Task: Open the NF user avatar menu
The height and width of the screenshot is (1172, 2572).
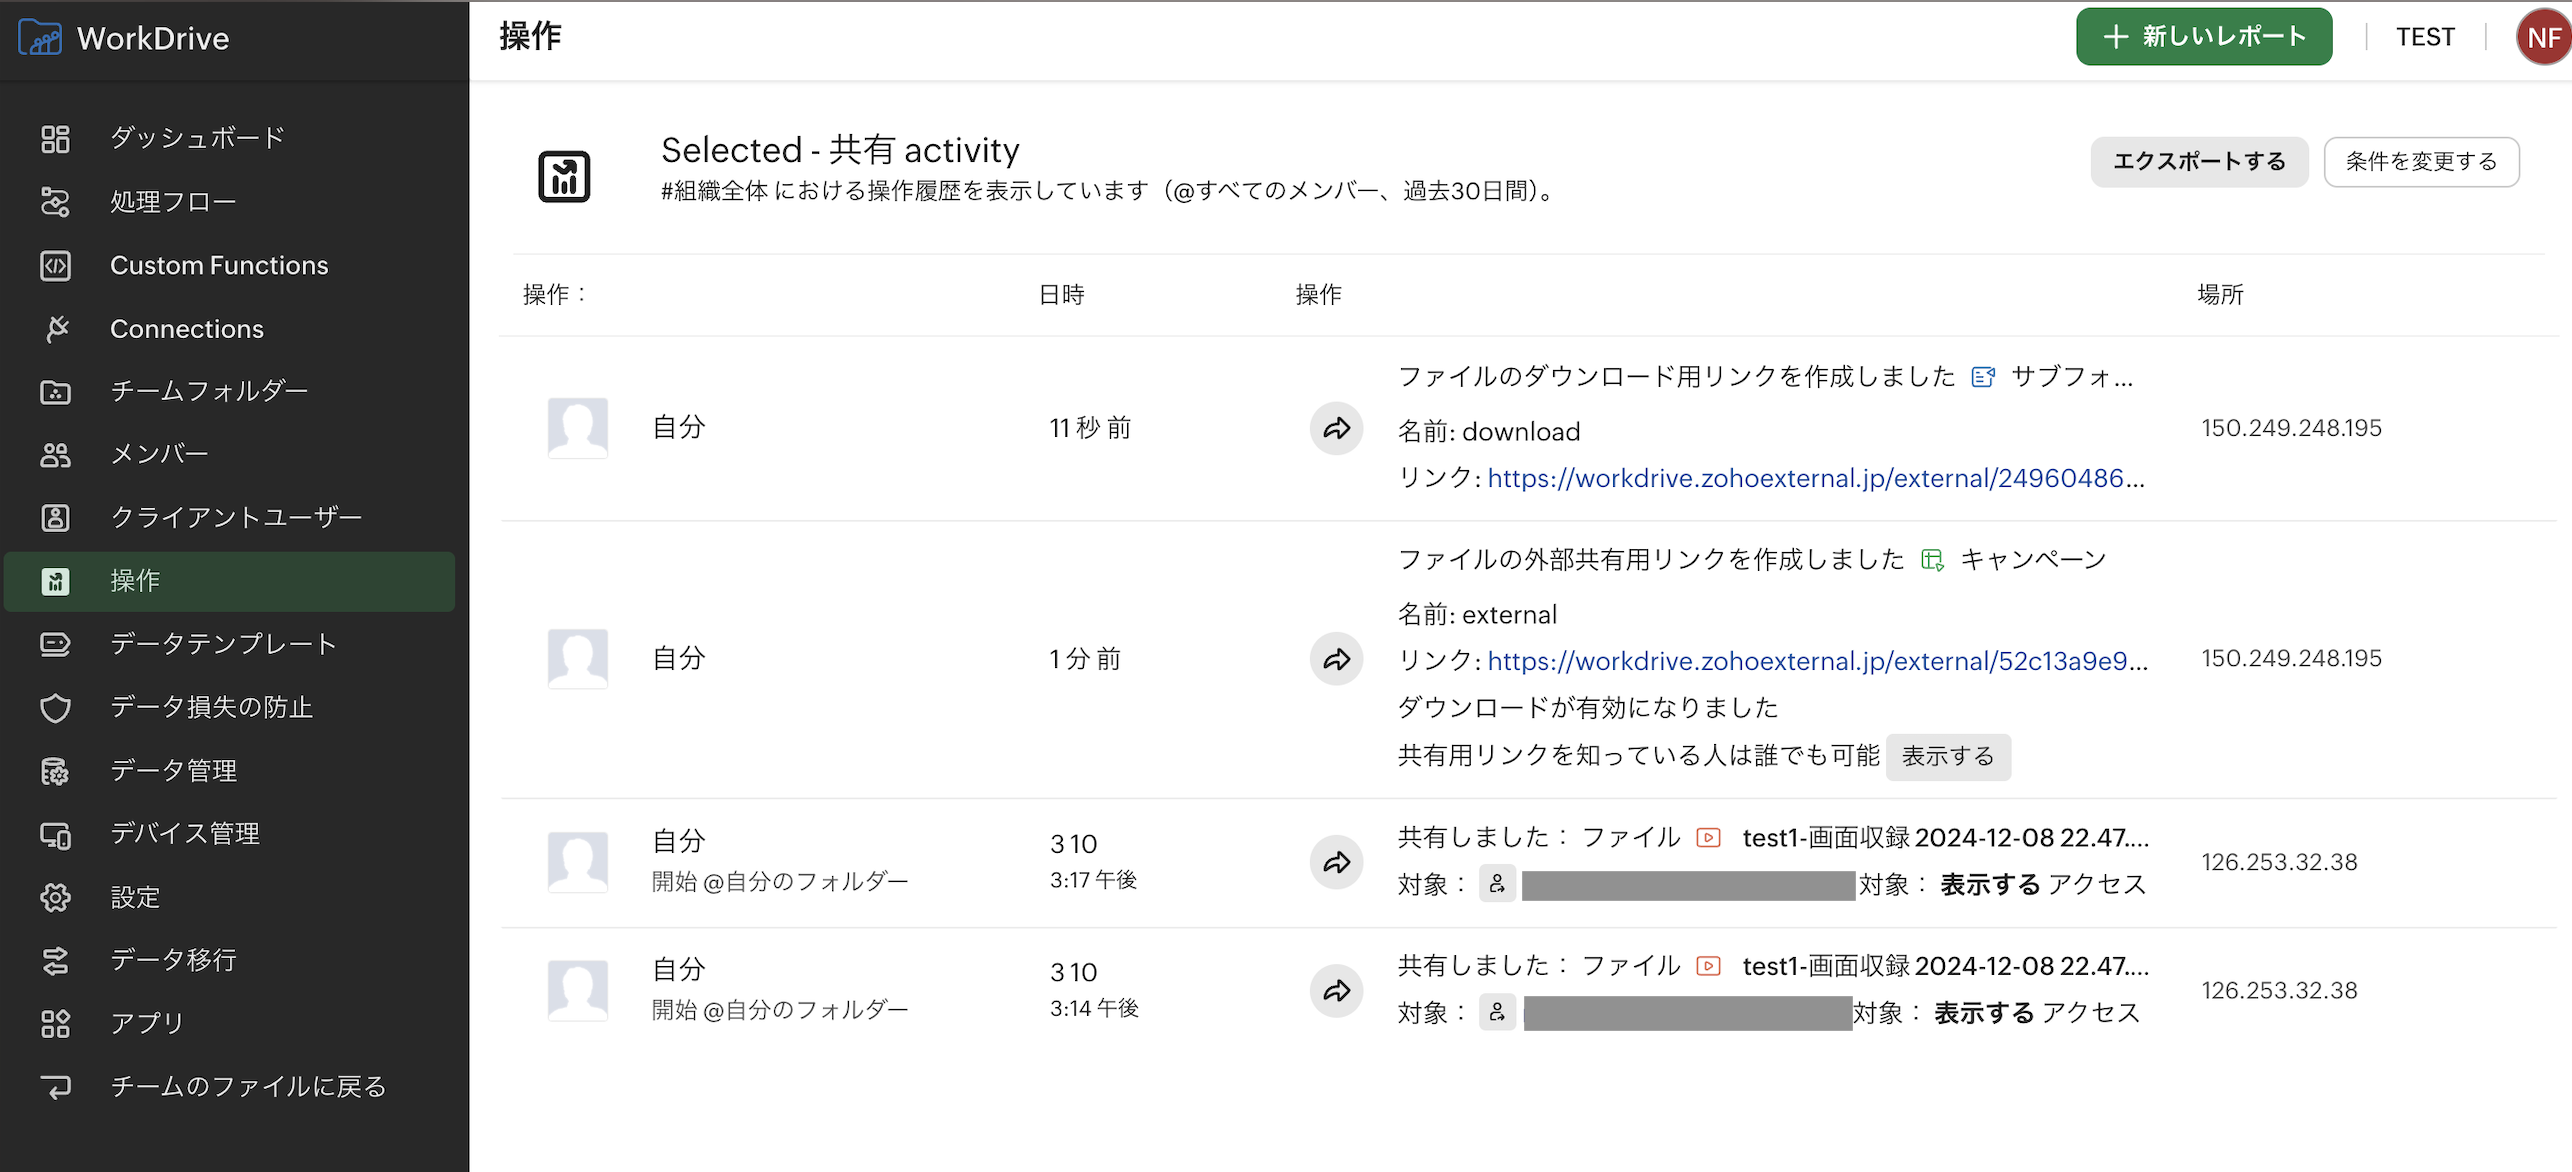Action: 2542,37
